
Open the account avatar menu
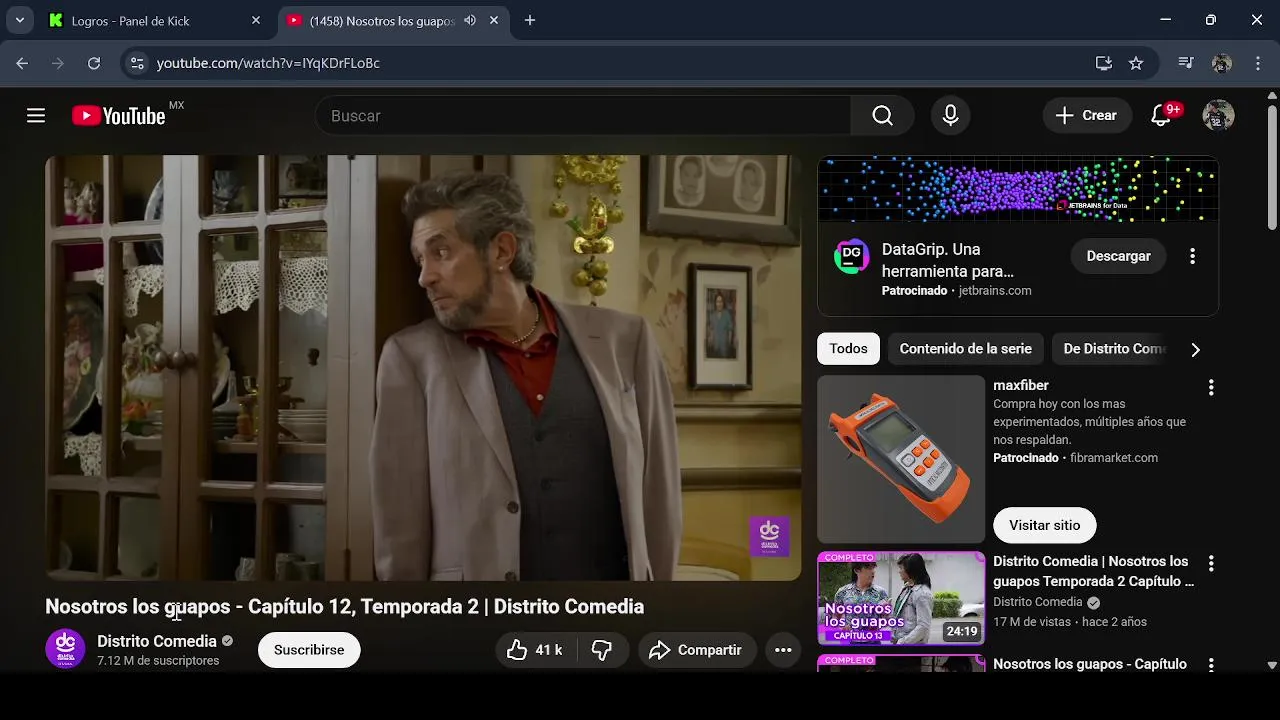pyautogui.click(x=1218, y=116)
